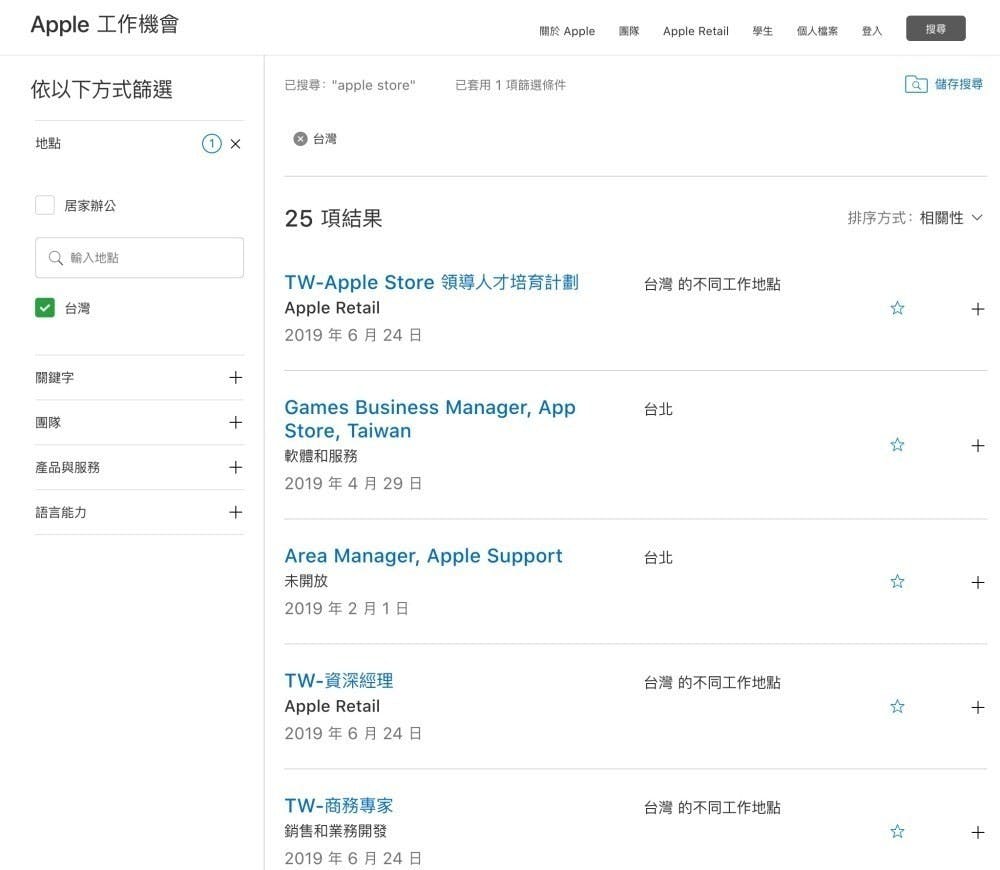Uncheck the 台灣 location checkbox
This screenshot has height=870, width=1000.
tap(45, 308)
